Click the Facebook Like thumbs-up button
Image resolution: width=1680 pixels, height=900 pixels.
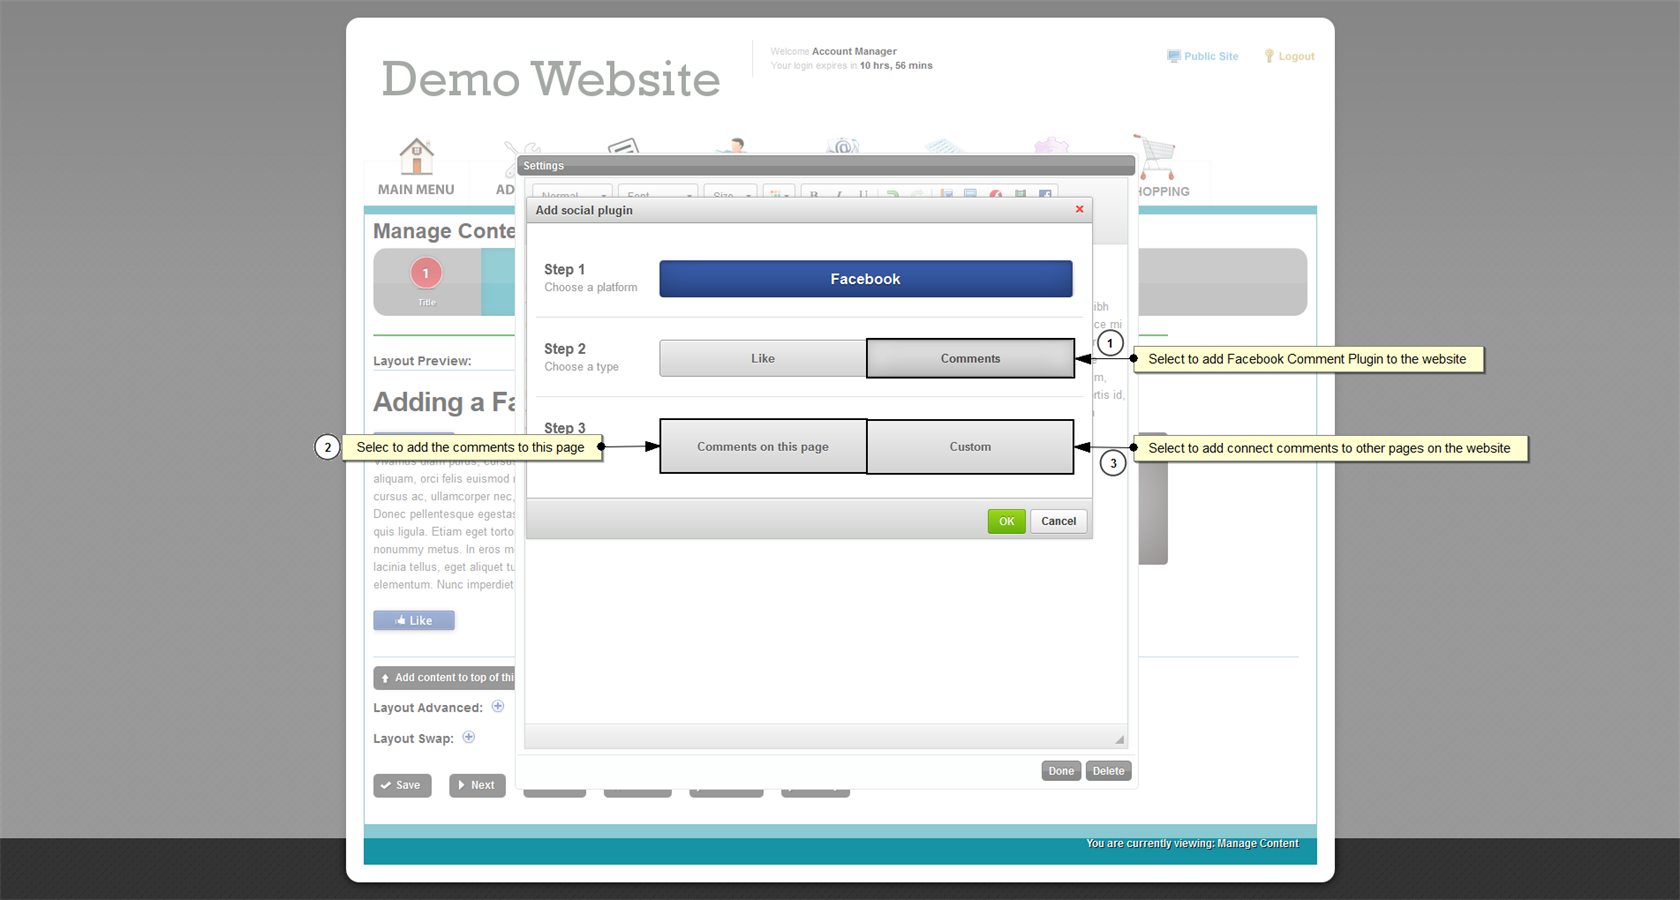(x=414, y=620)
